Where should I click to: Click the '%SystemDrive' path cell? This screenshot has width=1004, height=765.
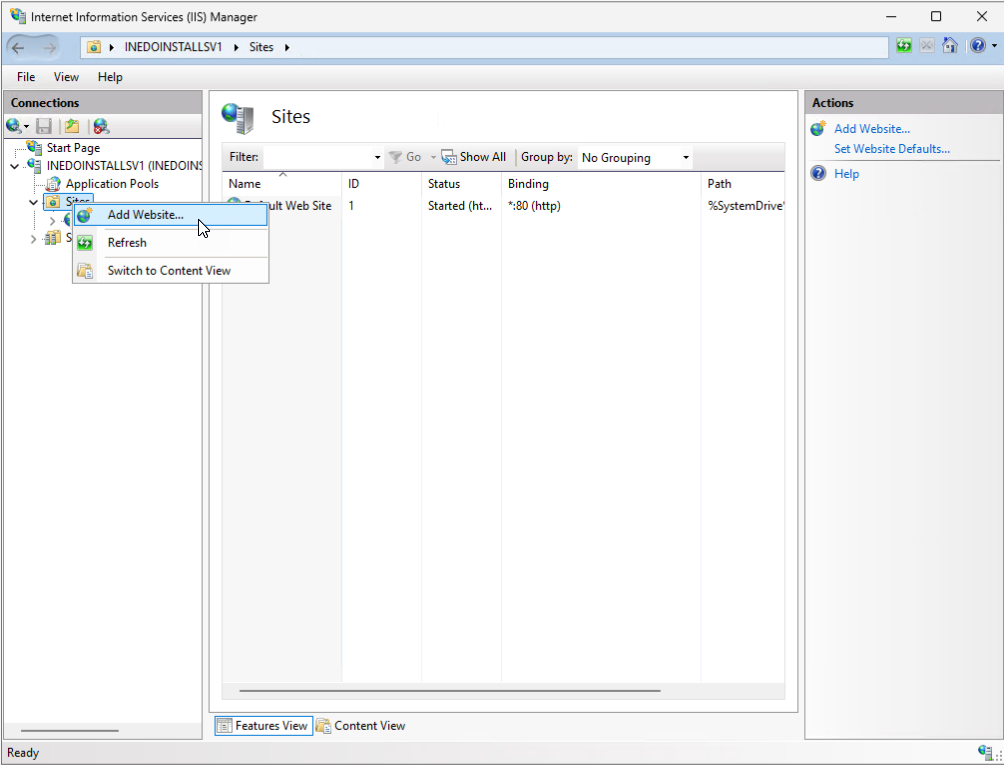click(746, 205)
